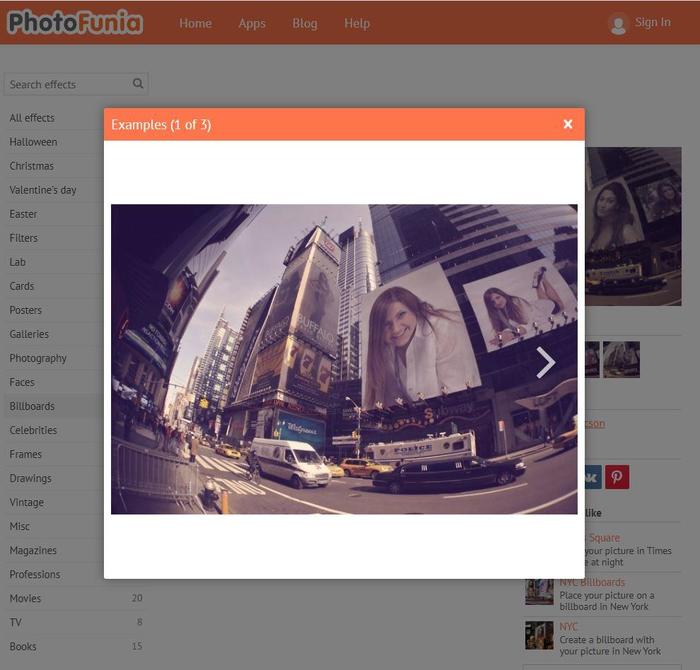Viewport: 700px width, 670px height.
Task: Focus the Search effects input field
Action: pyautogui.click(x=69, y=84)
